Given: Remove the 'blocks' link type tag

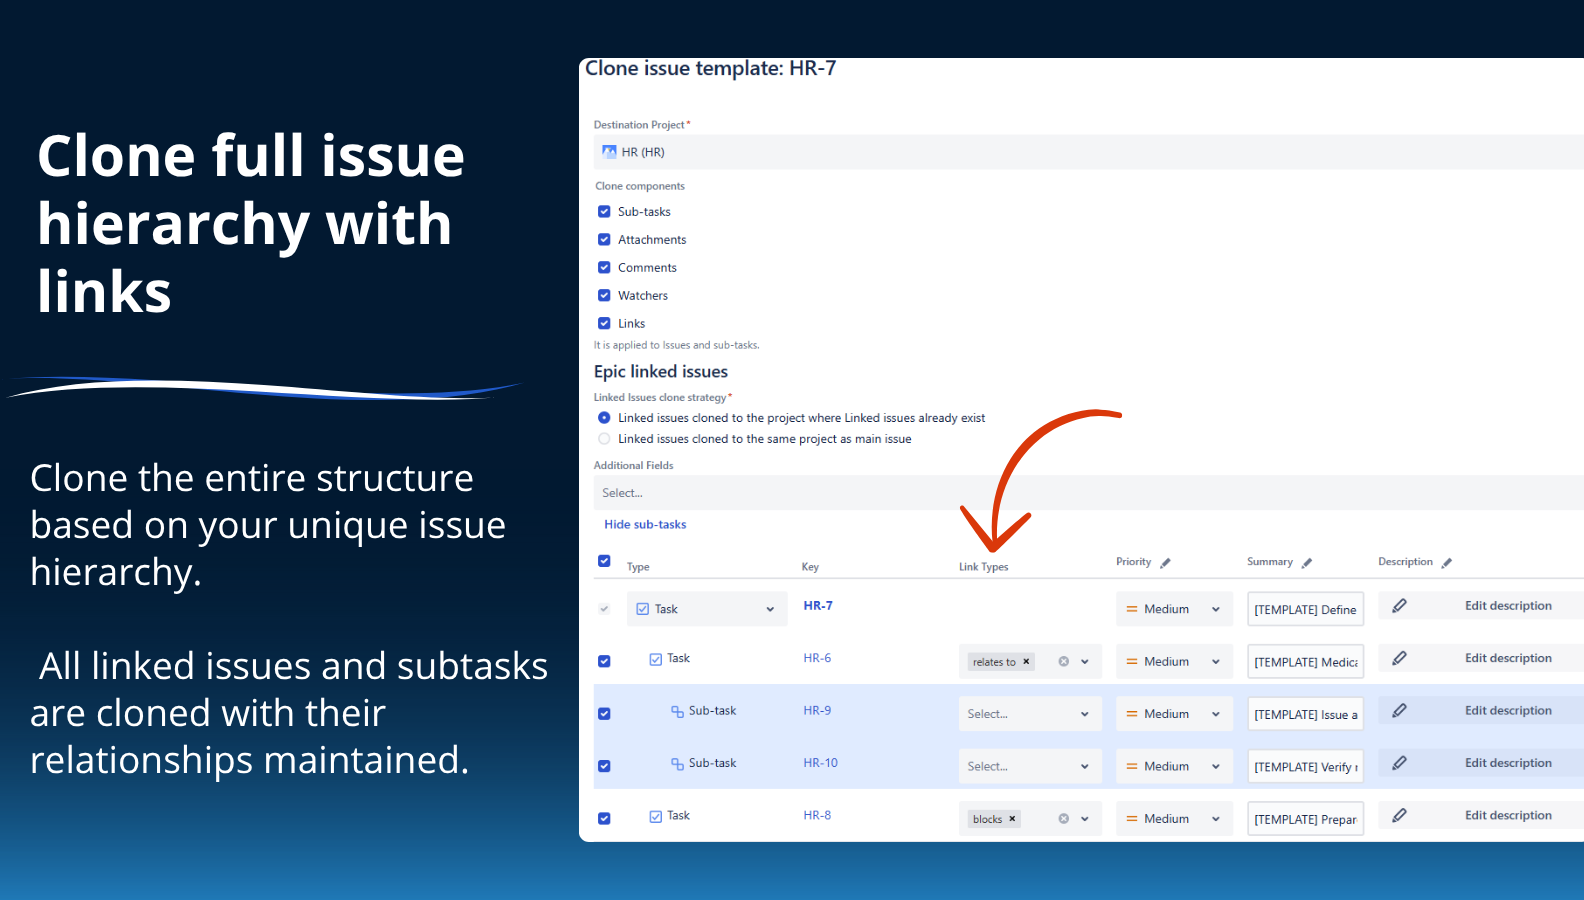Looking at the screenshot, I should pyautogui.click(x=1012, y=819).
